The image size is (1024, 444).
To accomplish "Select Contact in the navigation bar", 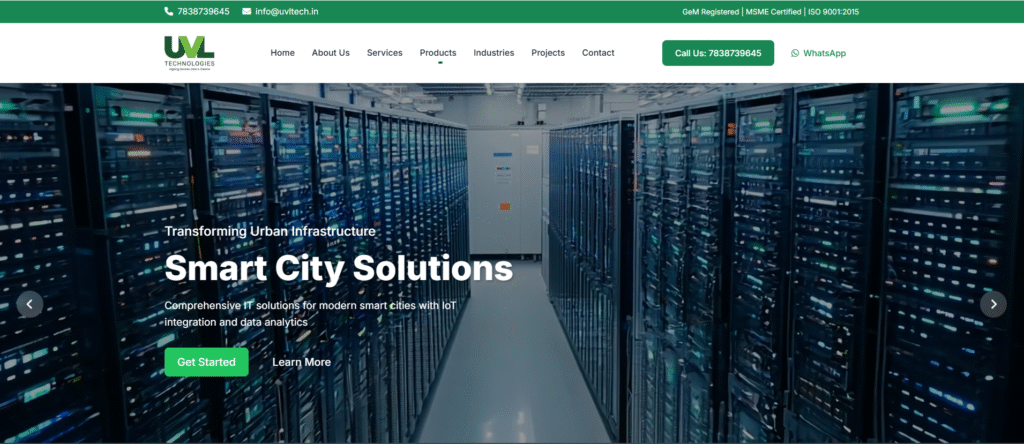I will pyautogui.click(x=598, y=53).
